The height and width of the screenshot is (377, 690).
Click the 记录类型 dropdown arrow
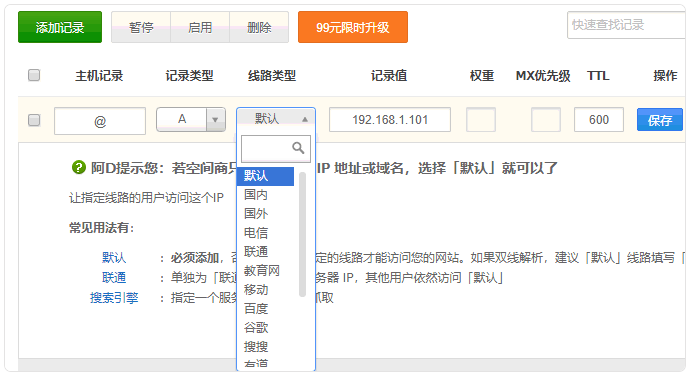[x=216, y=120]
